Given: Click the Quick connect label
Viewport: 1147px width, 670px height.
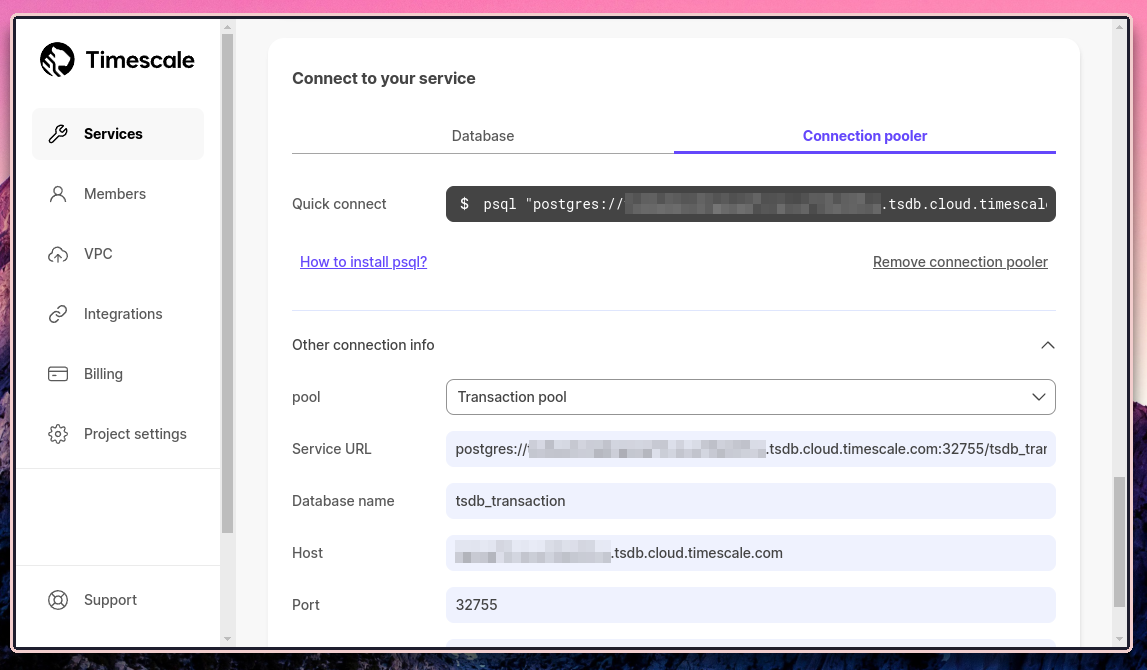Looking at the screenshot, I should 339,204.
